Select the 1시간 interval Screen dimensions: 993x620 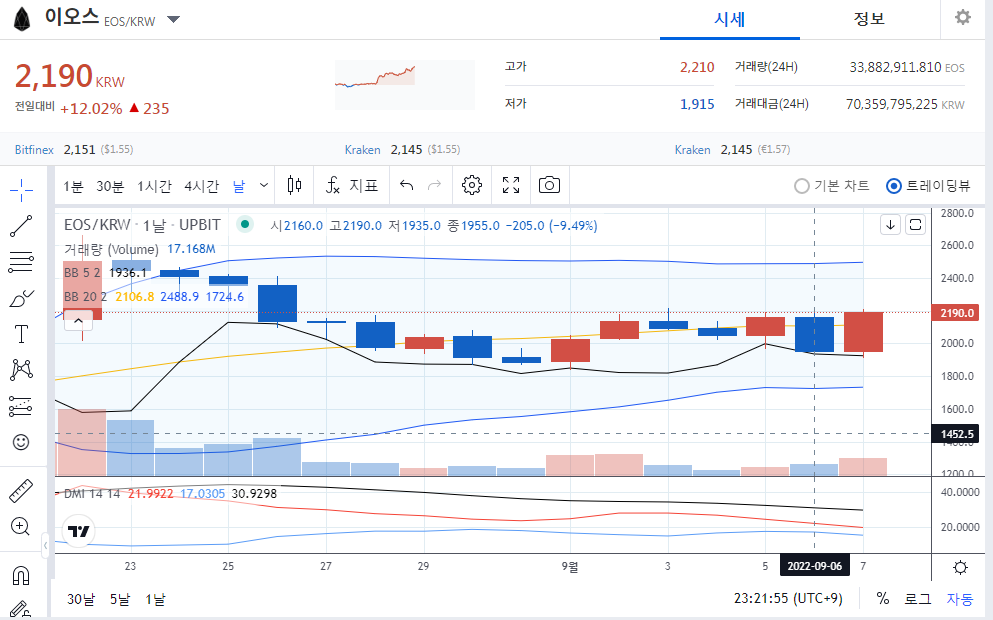pyautogui.click(x=154, y=186)
